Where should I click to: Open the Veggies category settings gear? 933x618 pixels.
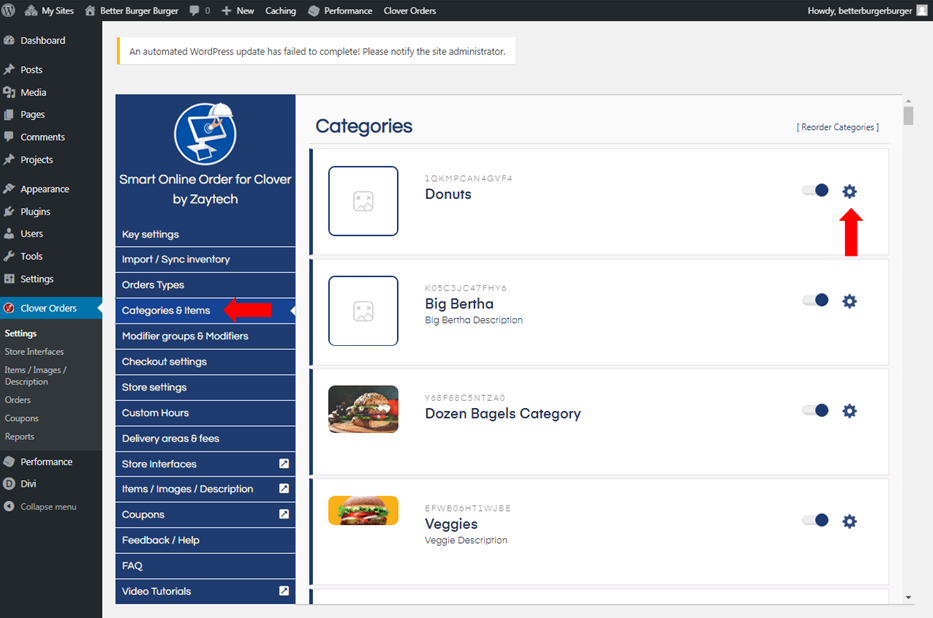click(x=849, y=521)
